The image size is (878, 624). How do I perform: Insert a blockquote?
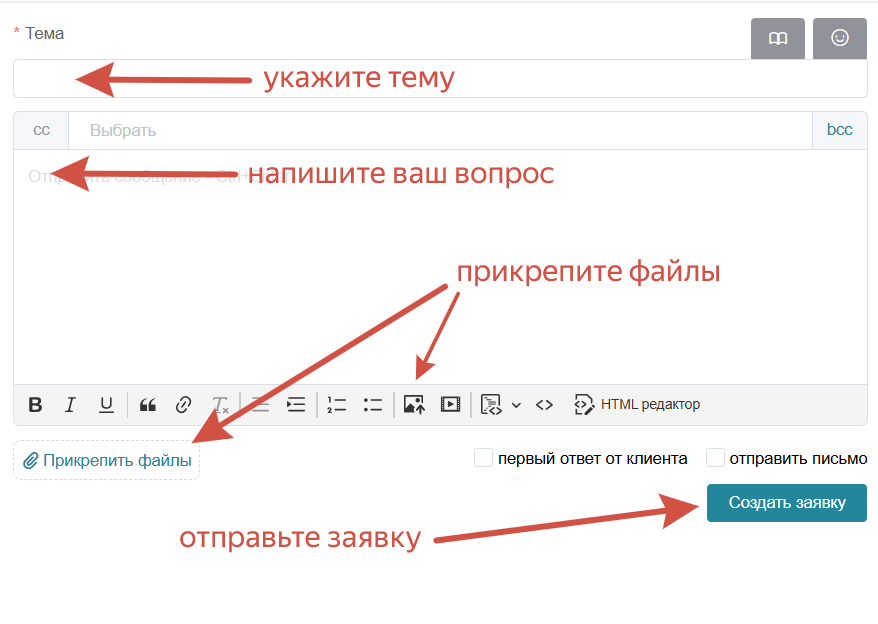148,404
